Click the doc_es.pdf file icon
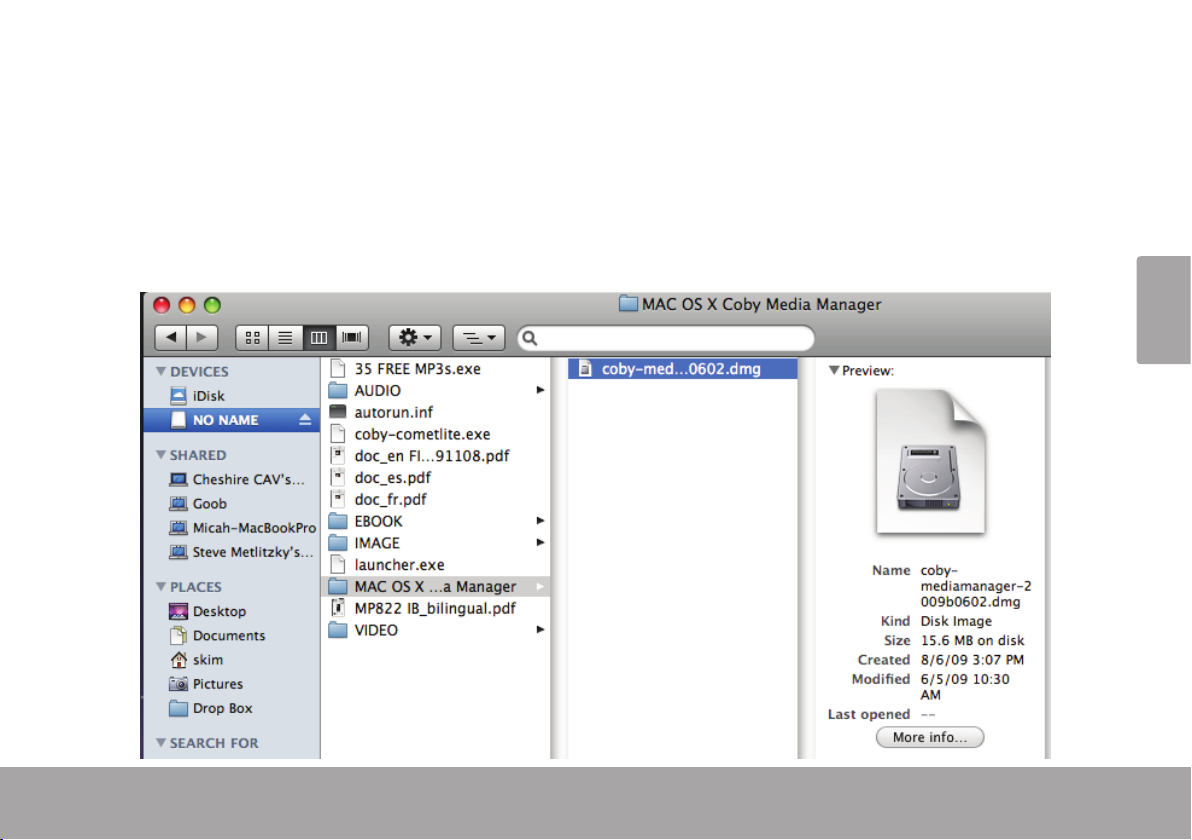 tap(338, 477)
